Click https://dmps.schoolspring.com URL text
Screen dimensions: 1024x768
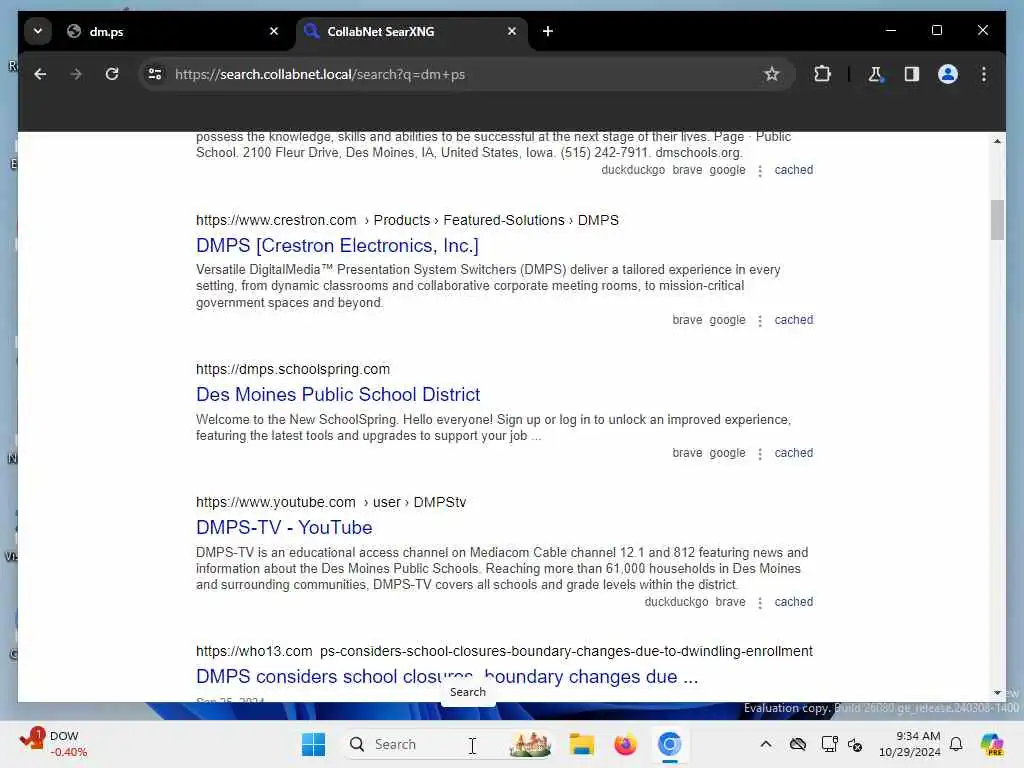[293, 369]
